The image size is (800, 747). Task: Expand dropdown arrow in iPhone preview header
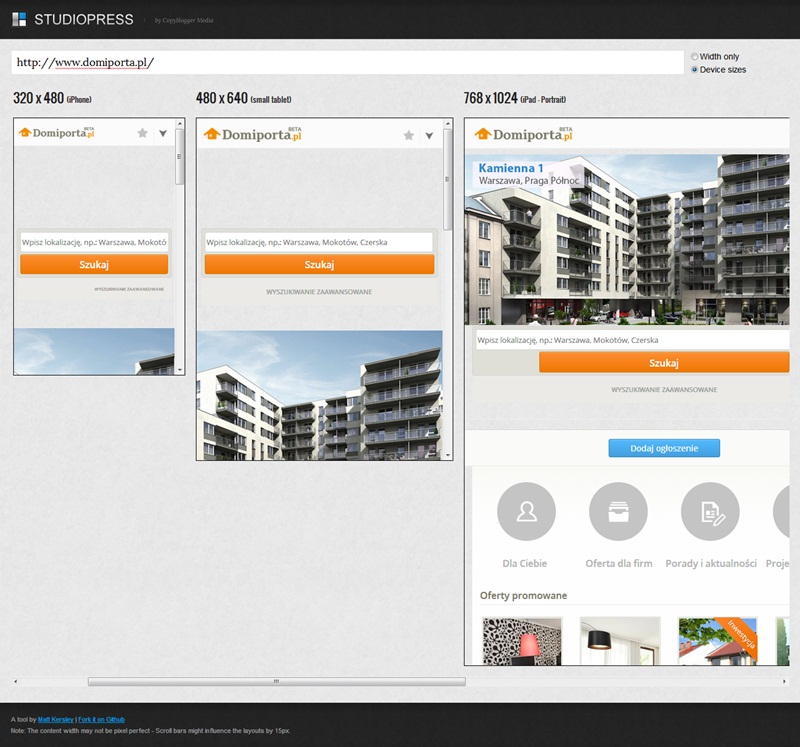point(163,133)
